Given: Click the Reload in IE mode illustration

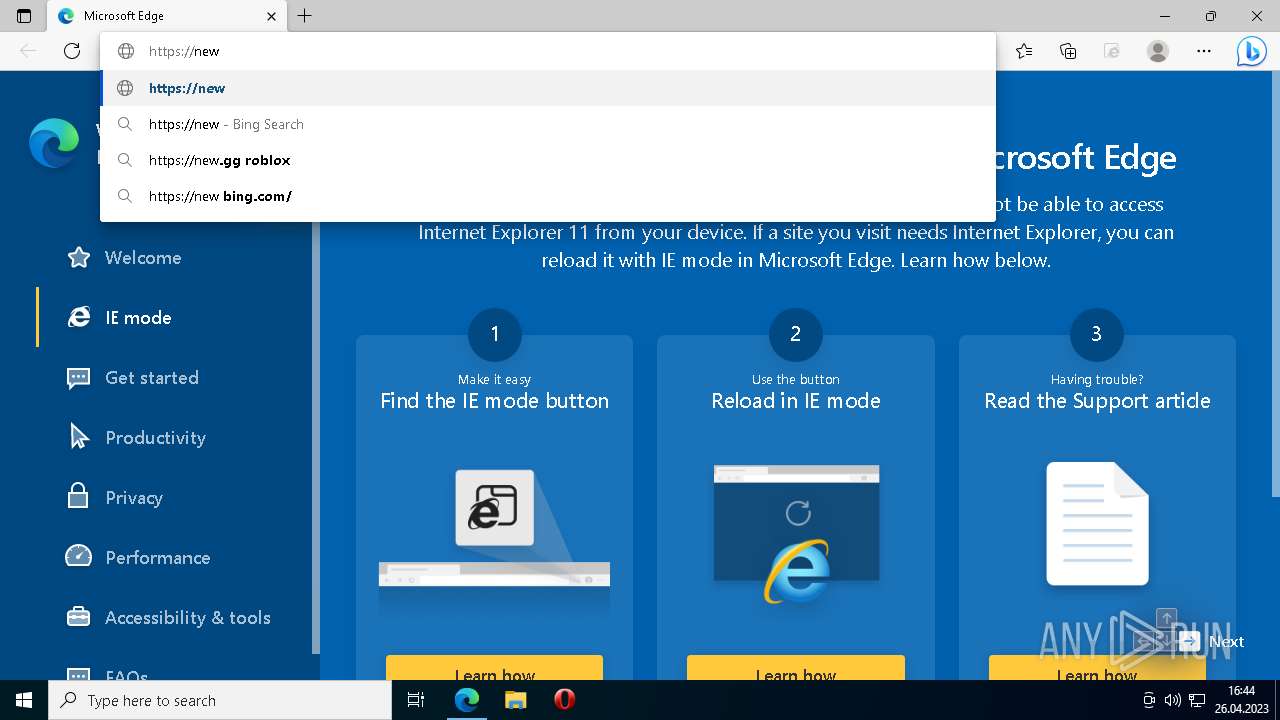Looking at the screenshot, I should coord(796,534).
